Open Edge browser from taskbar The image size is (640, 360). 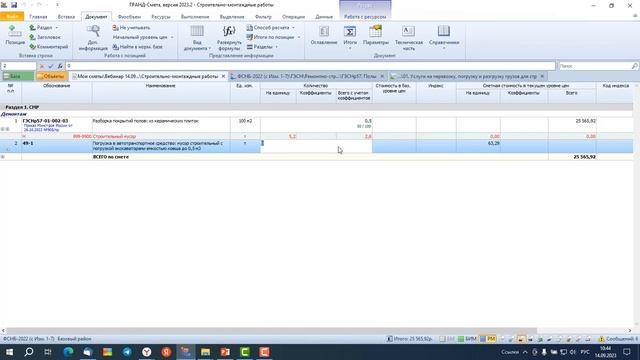click(x=68, y=352)
